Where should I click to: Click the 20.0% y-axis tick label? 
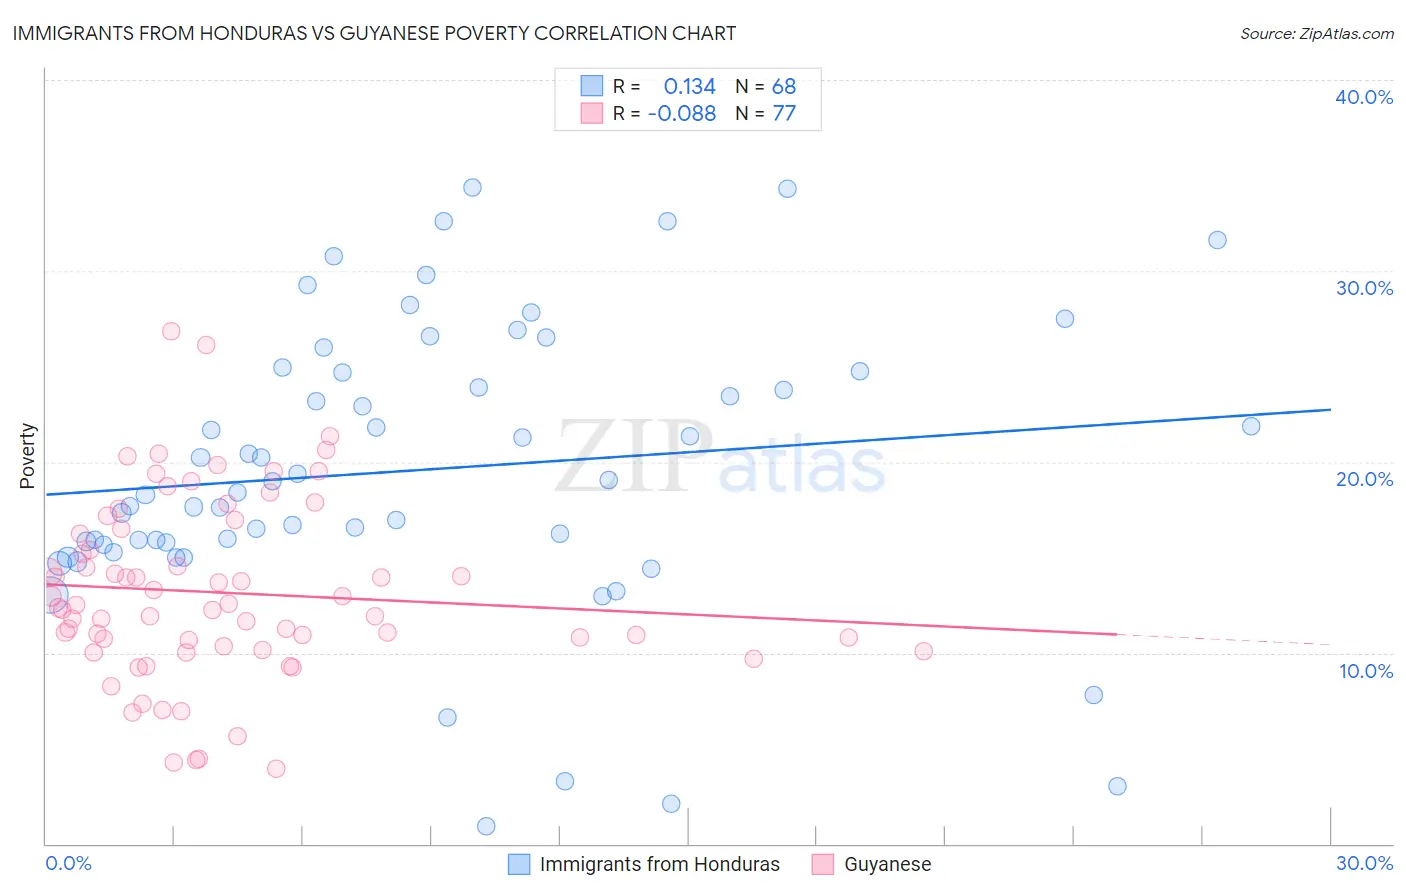click(x=1364, y=479)
